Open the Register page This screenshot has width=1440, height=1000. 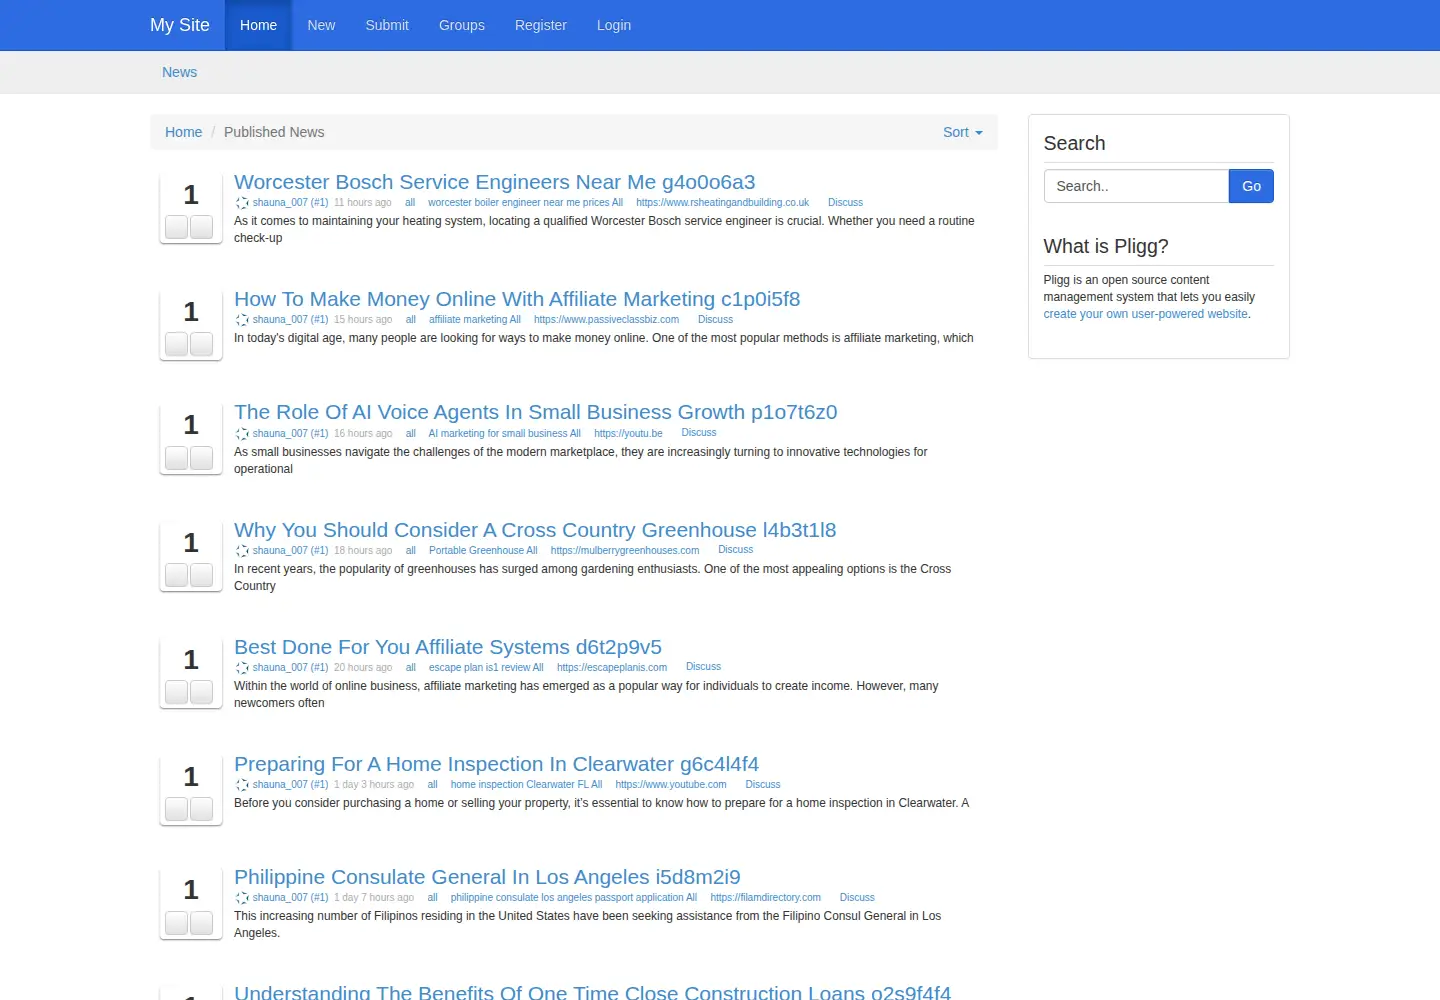click(541, 25)
